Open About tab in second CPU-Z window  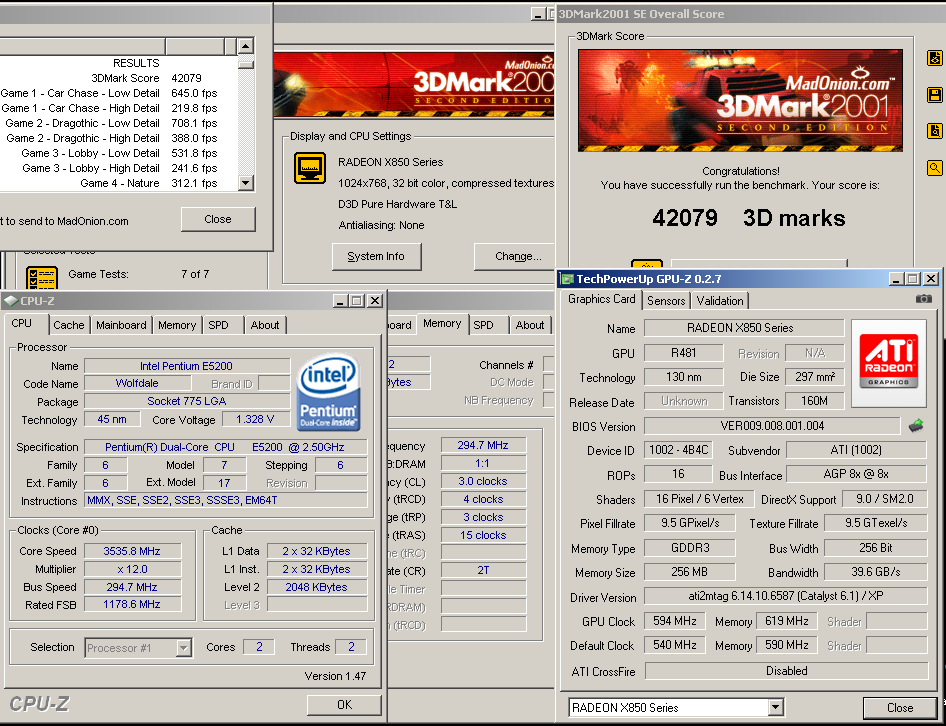530,325
